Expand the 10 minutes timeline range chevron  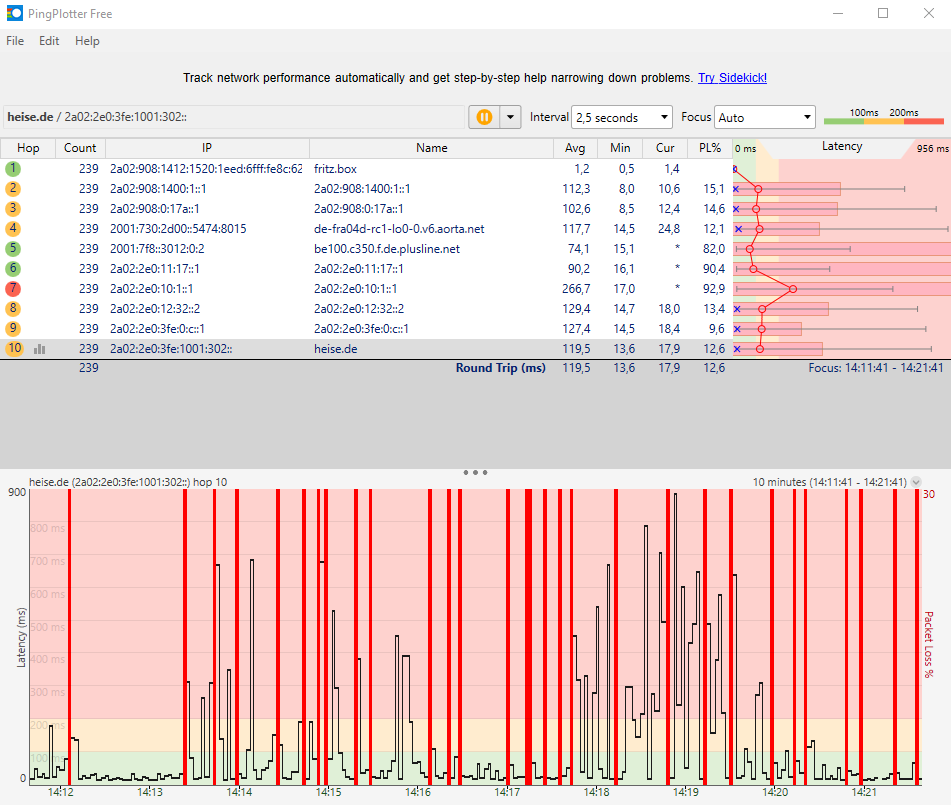coord(915,482)
